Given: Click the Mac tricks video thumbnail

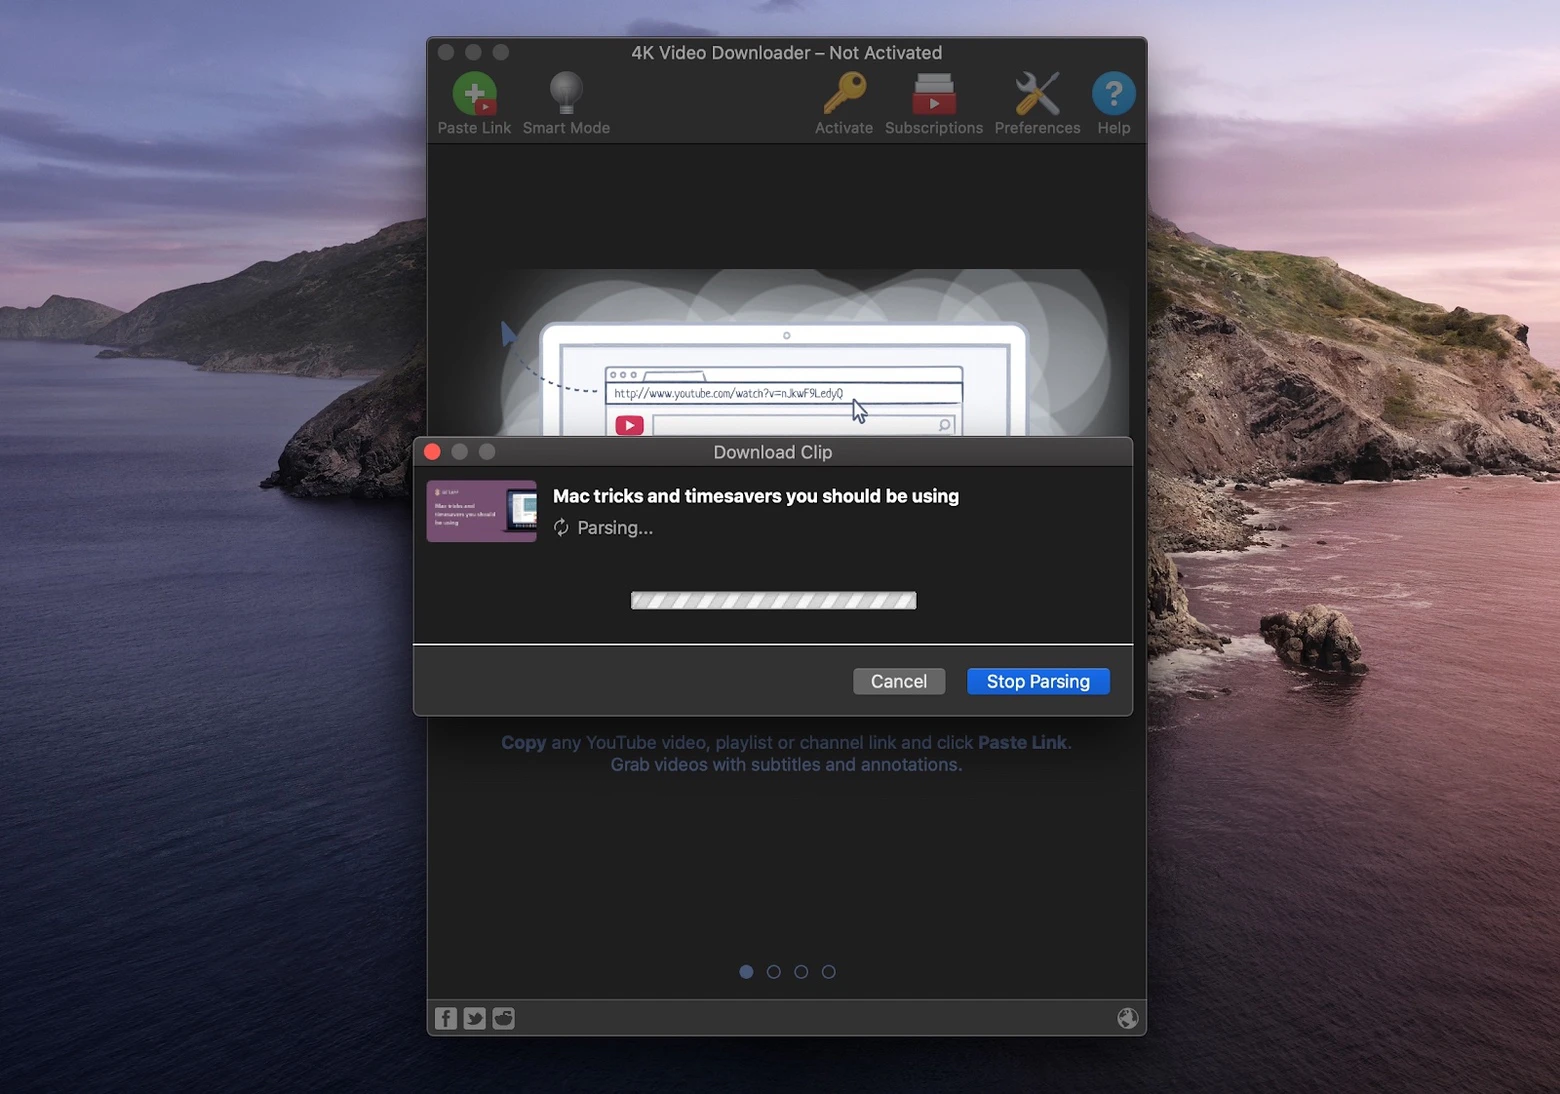Looking at the screenshot, I should 481,511.
